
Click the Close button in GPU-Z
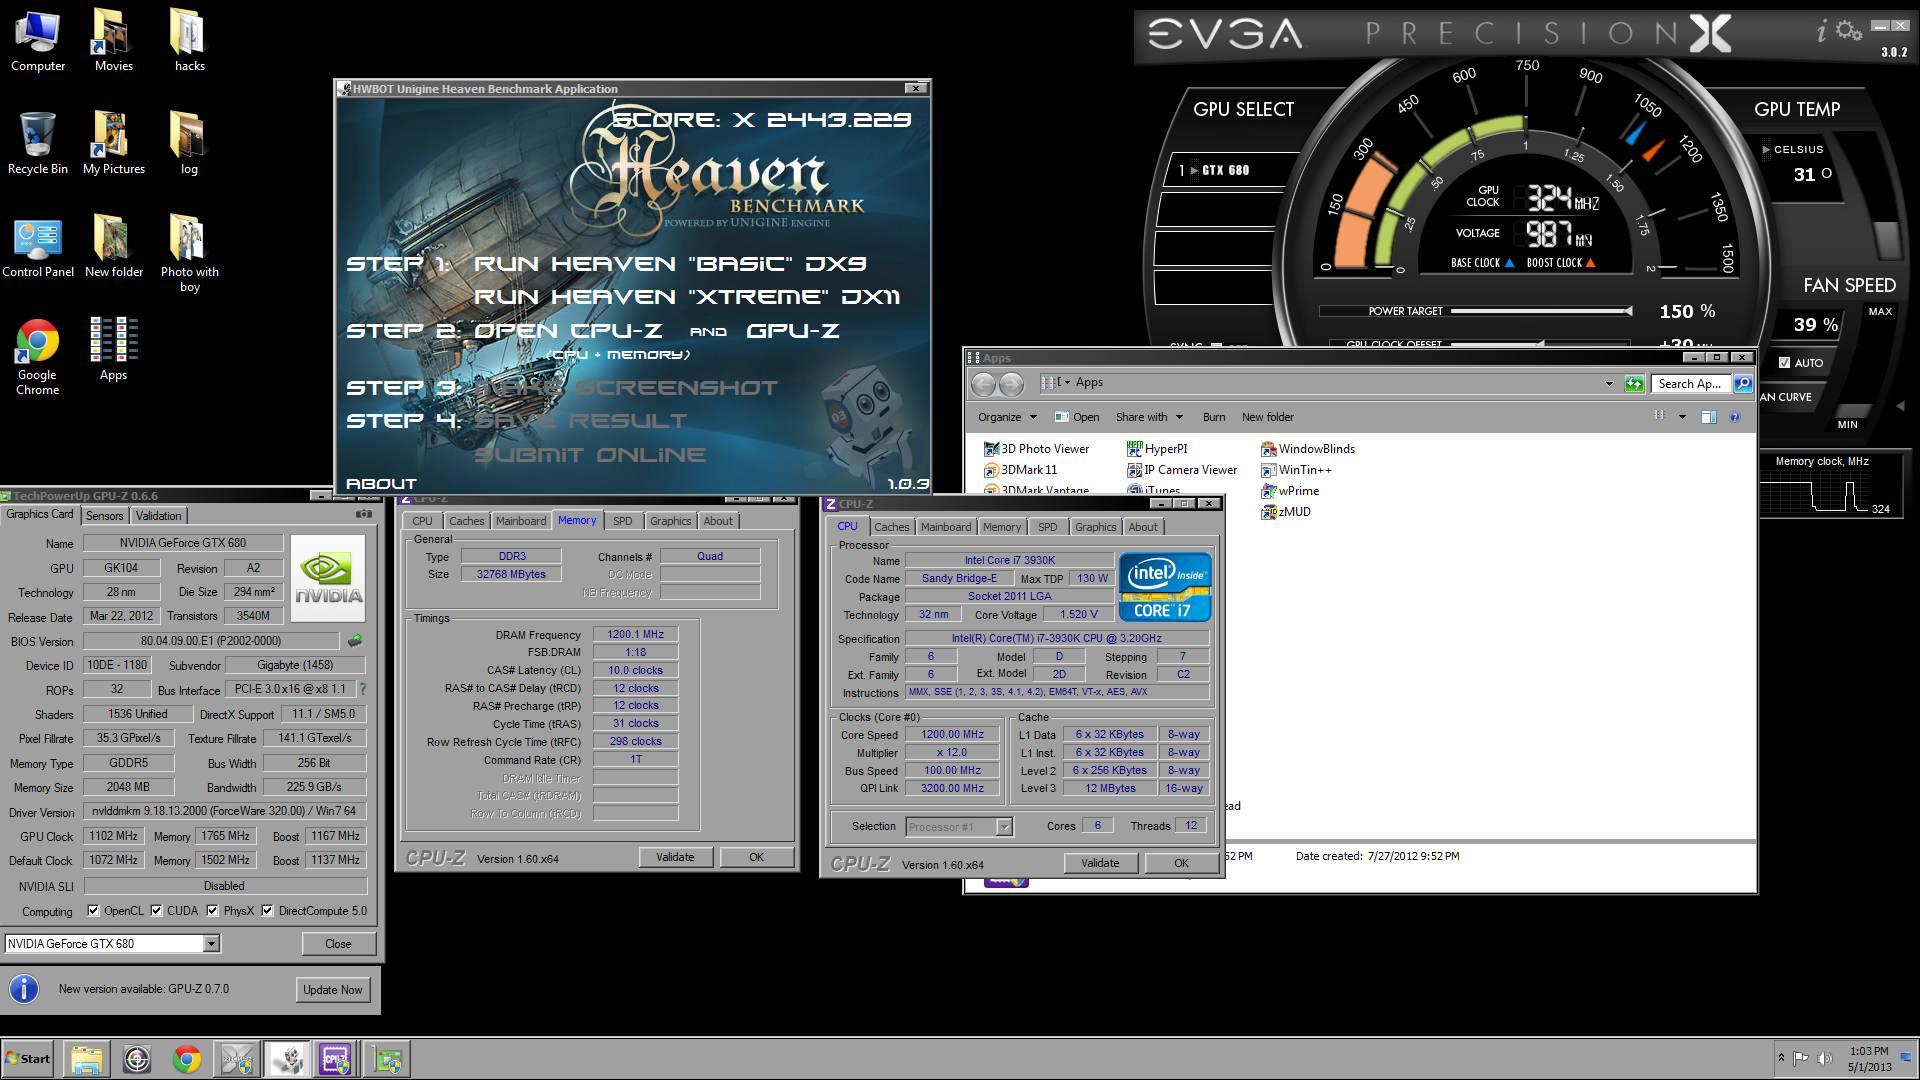338,944
